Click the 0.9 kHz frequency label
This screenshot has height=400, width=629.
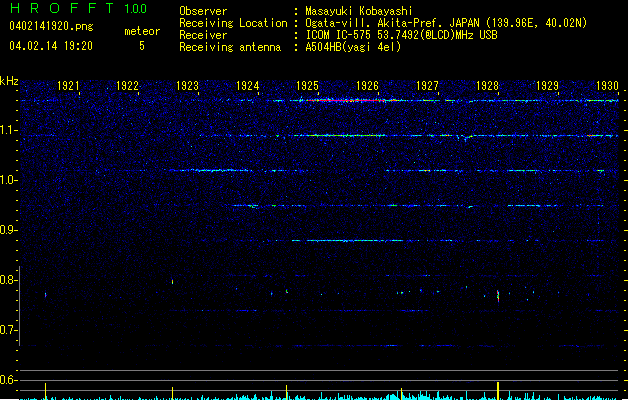pos(9,230)
